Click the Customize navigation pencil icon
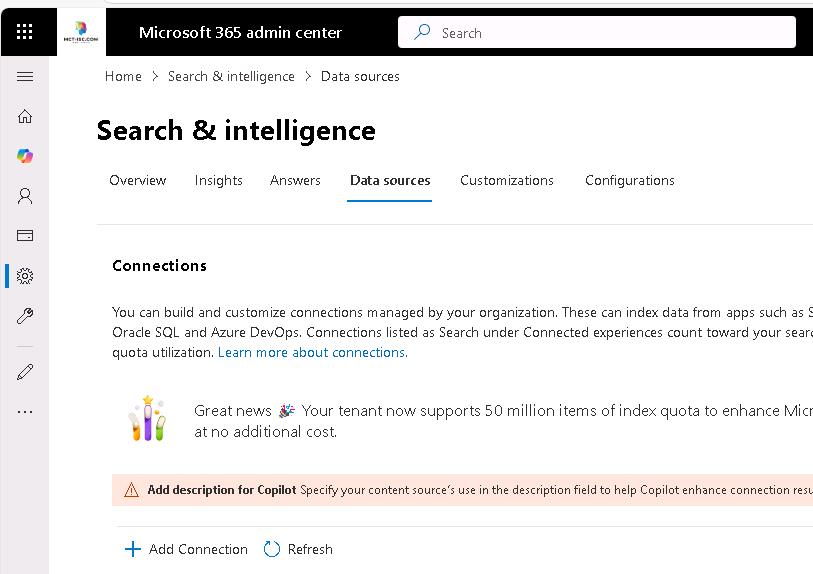Image resolution: width=813 pixels, height=574 pixels. (25, 372)
